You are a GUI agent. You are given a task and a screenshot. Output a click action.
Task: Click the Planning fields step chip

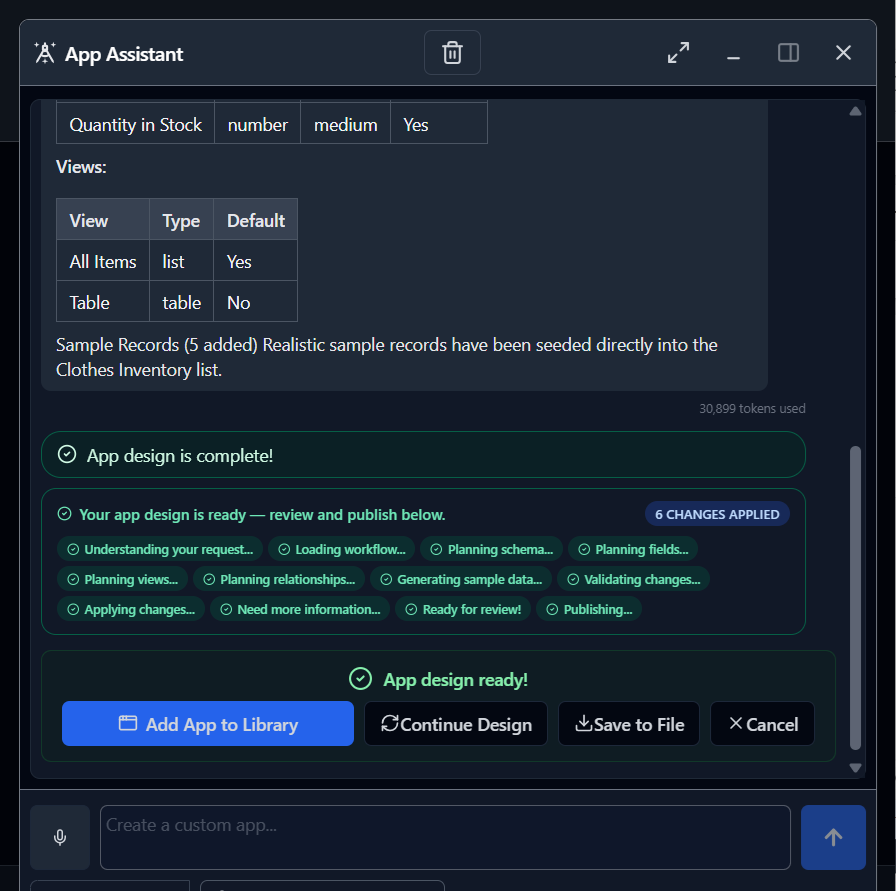tap(633, 549)
